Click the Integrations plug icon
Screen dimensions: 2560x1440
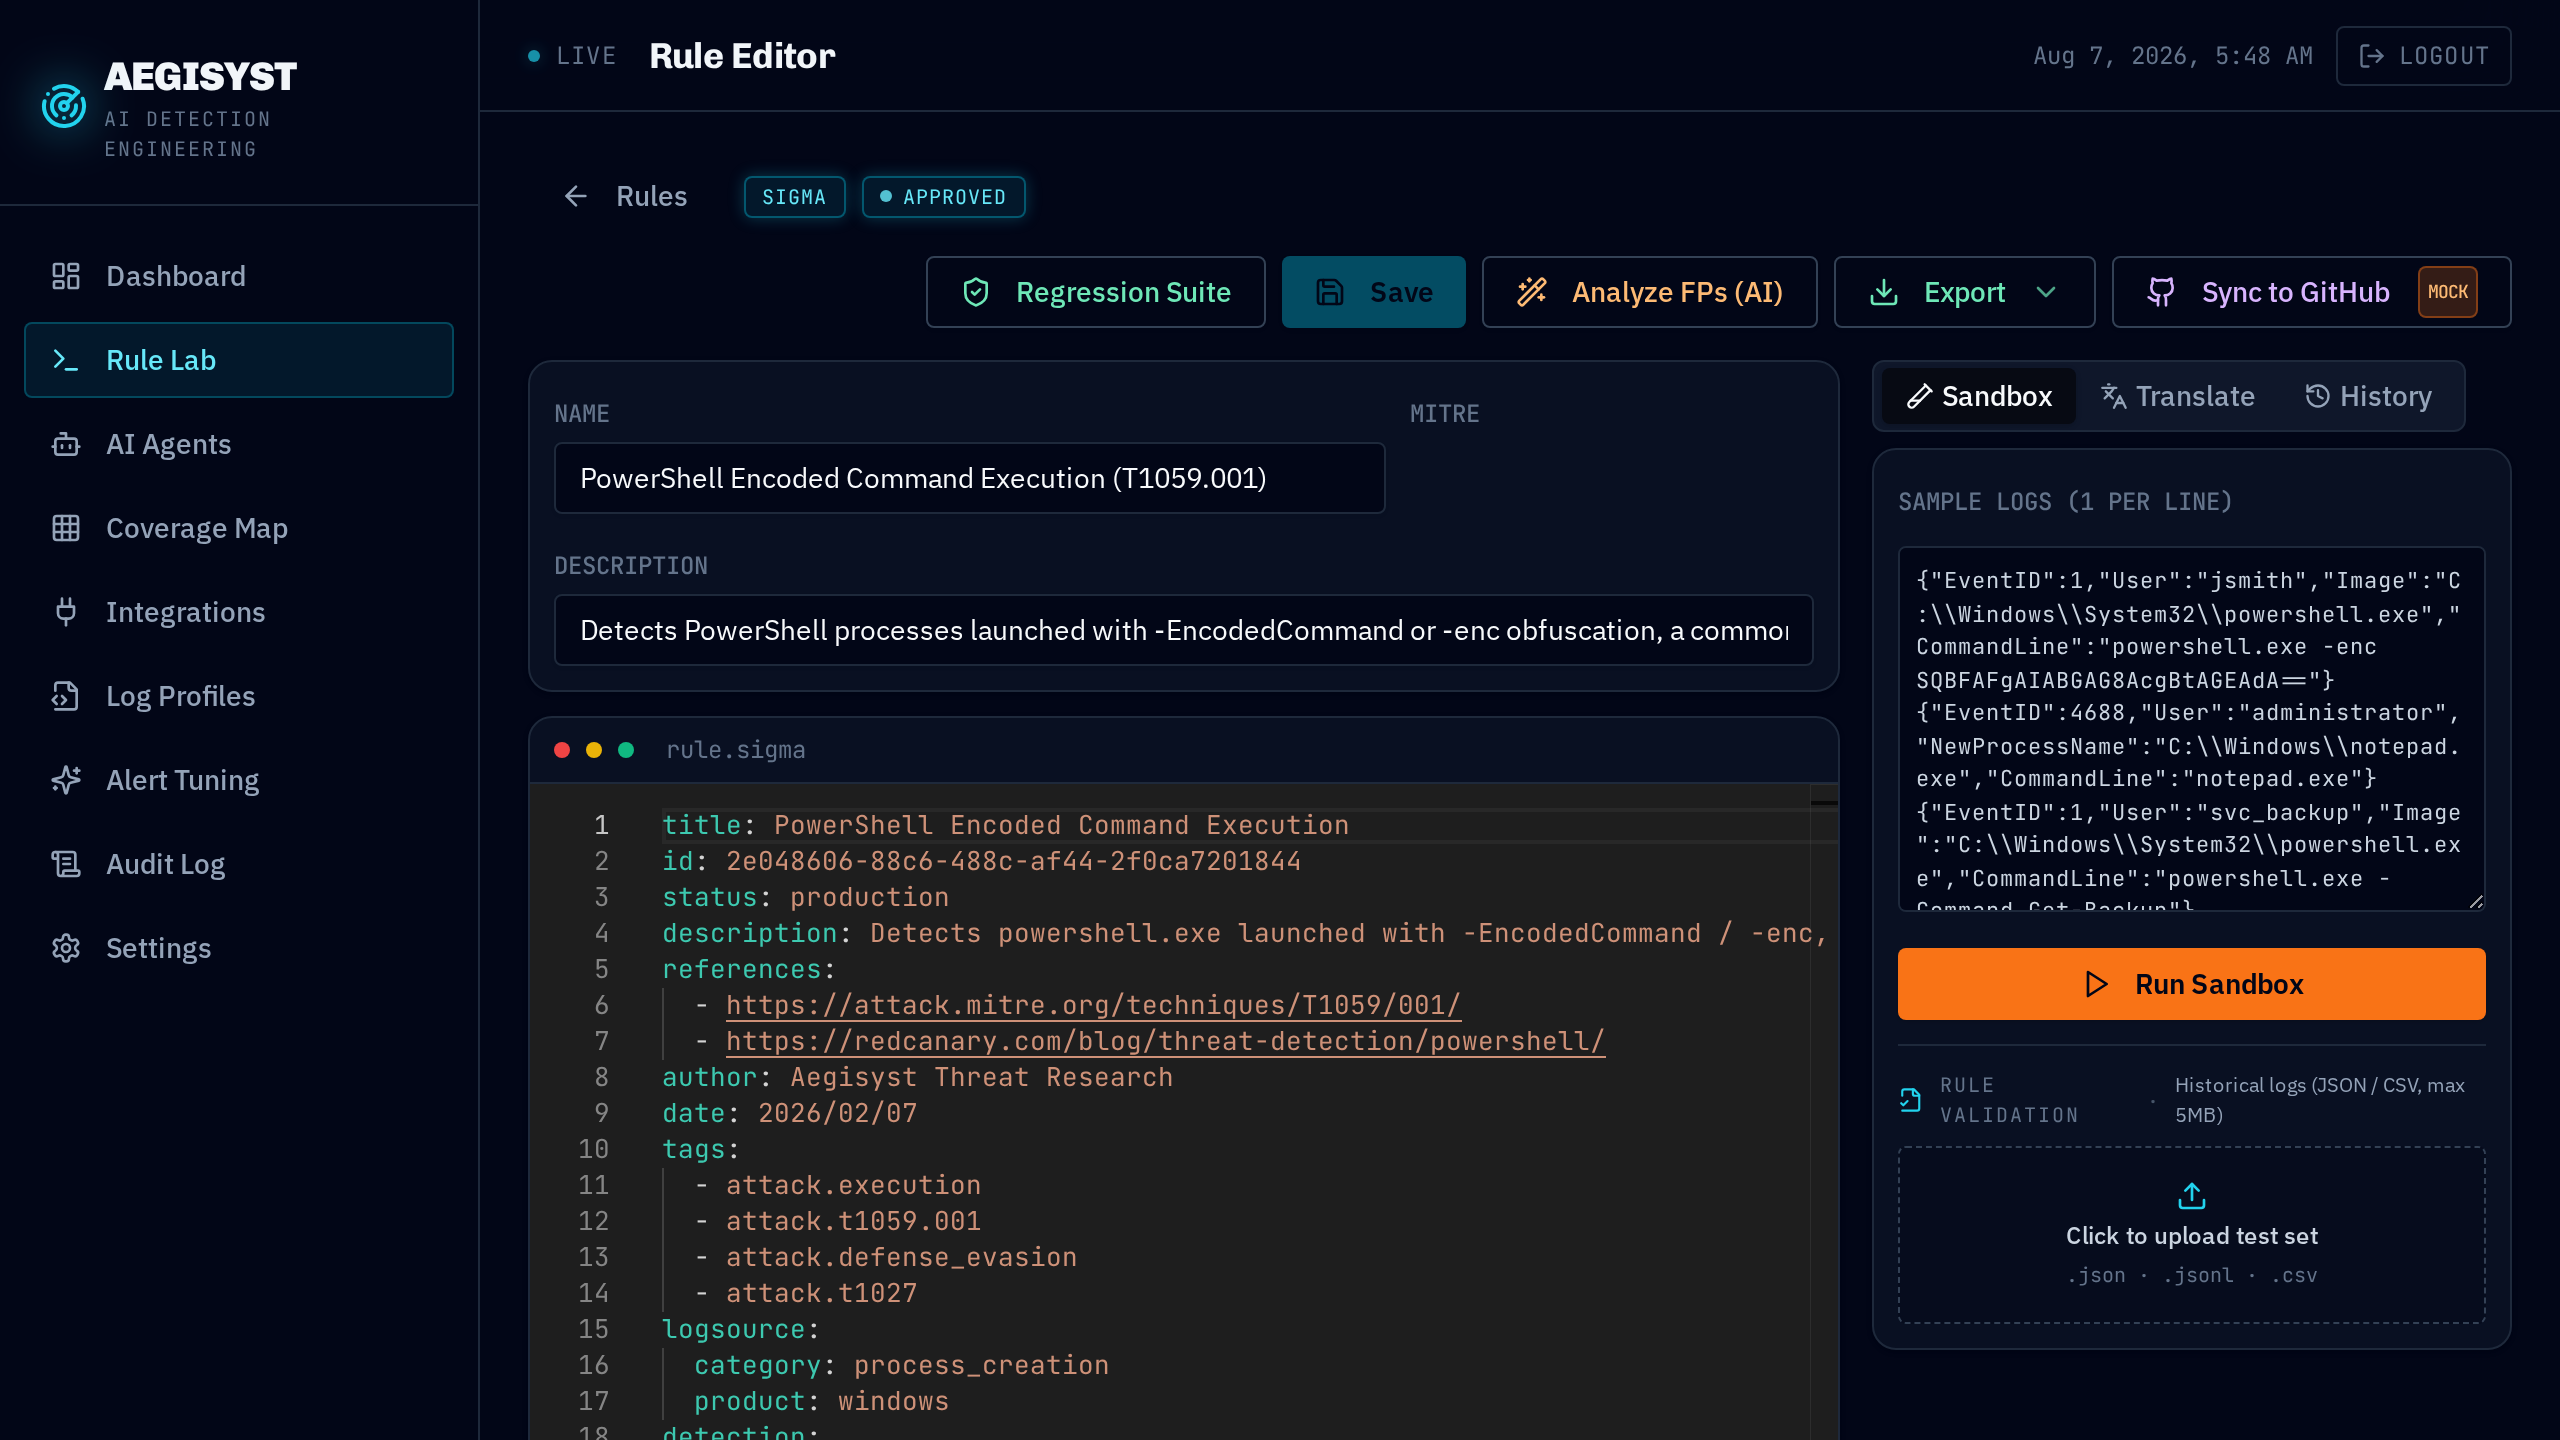click(66, 612)
